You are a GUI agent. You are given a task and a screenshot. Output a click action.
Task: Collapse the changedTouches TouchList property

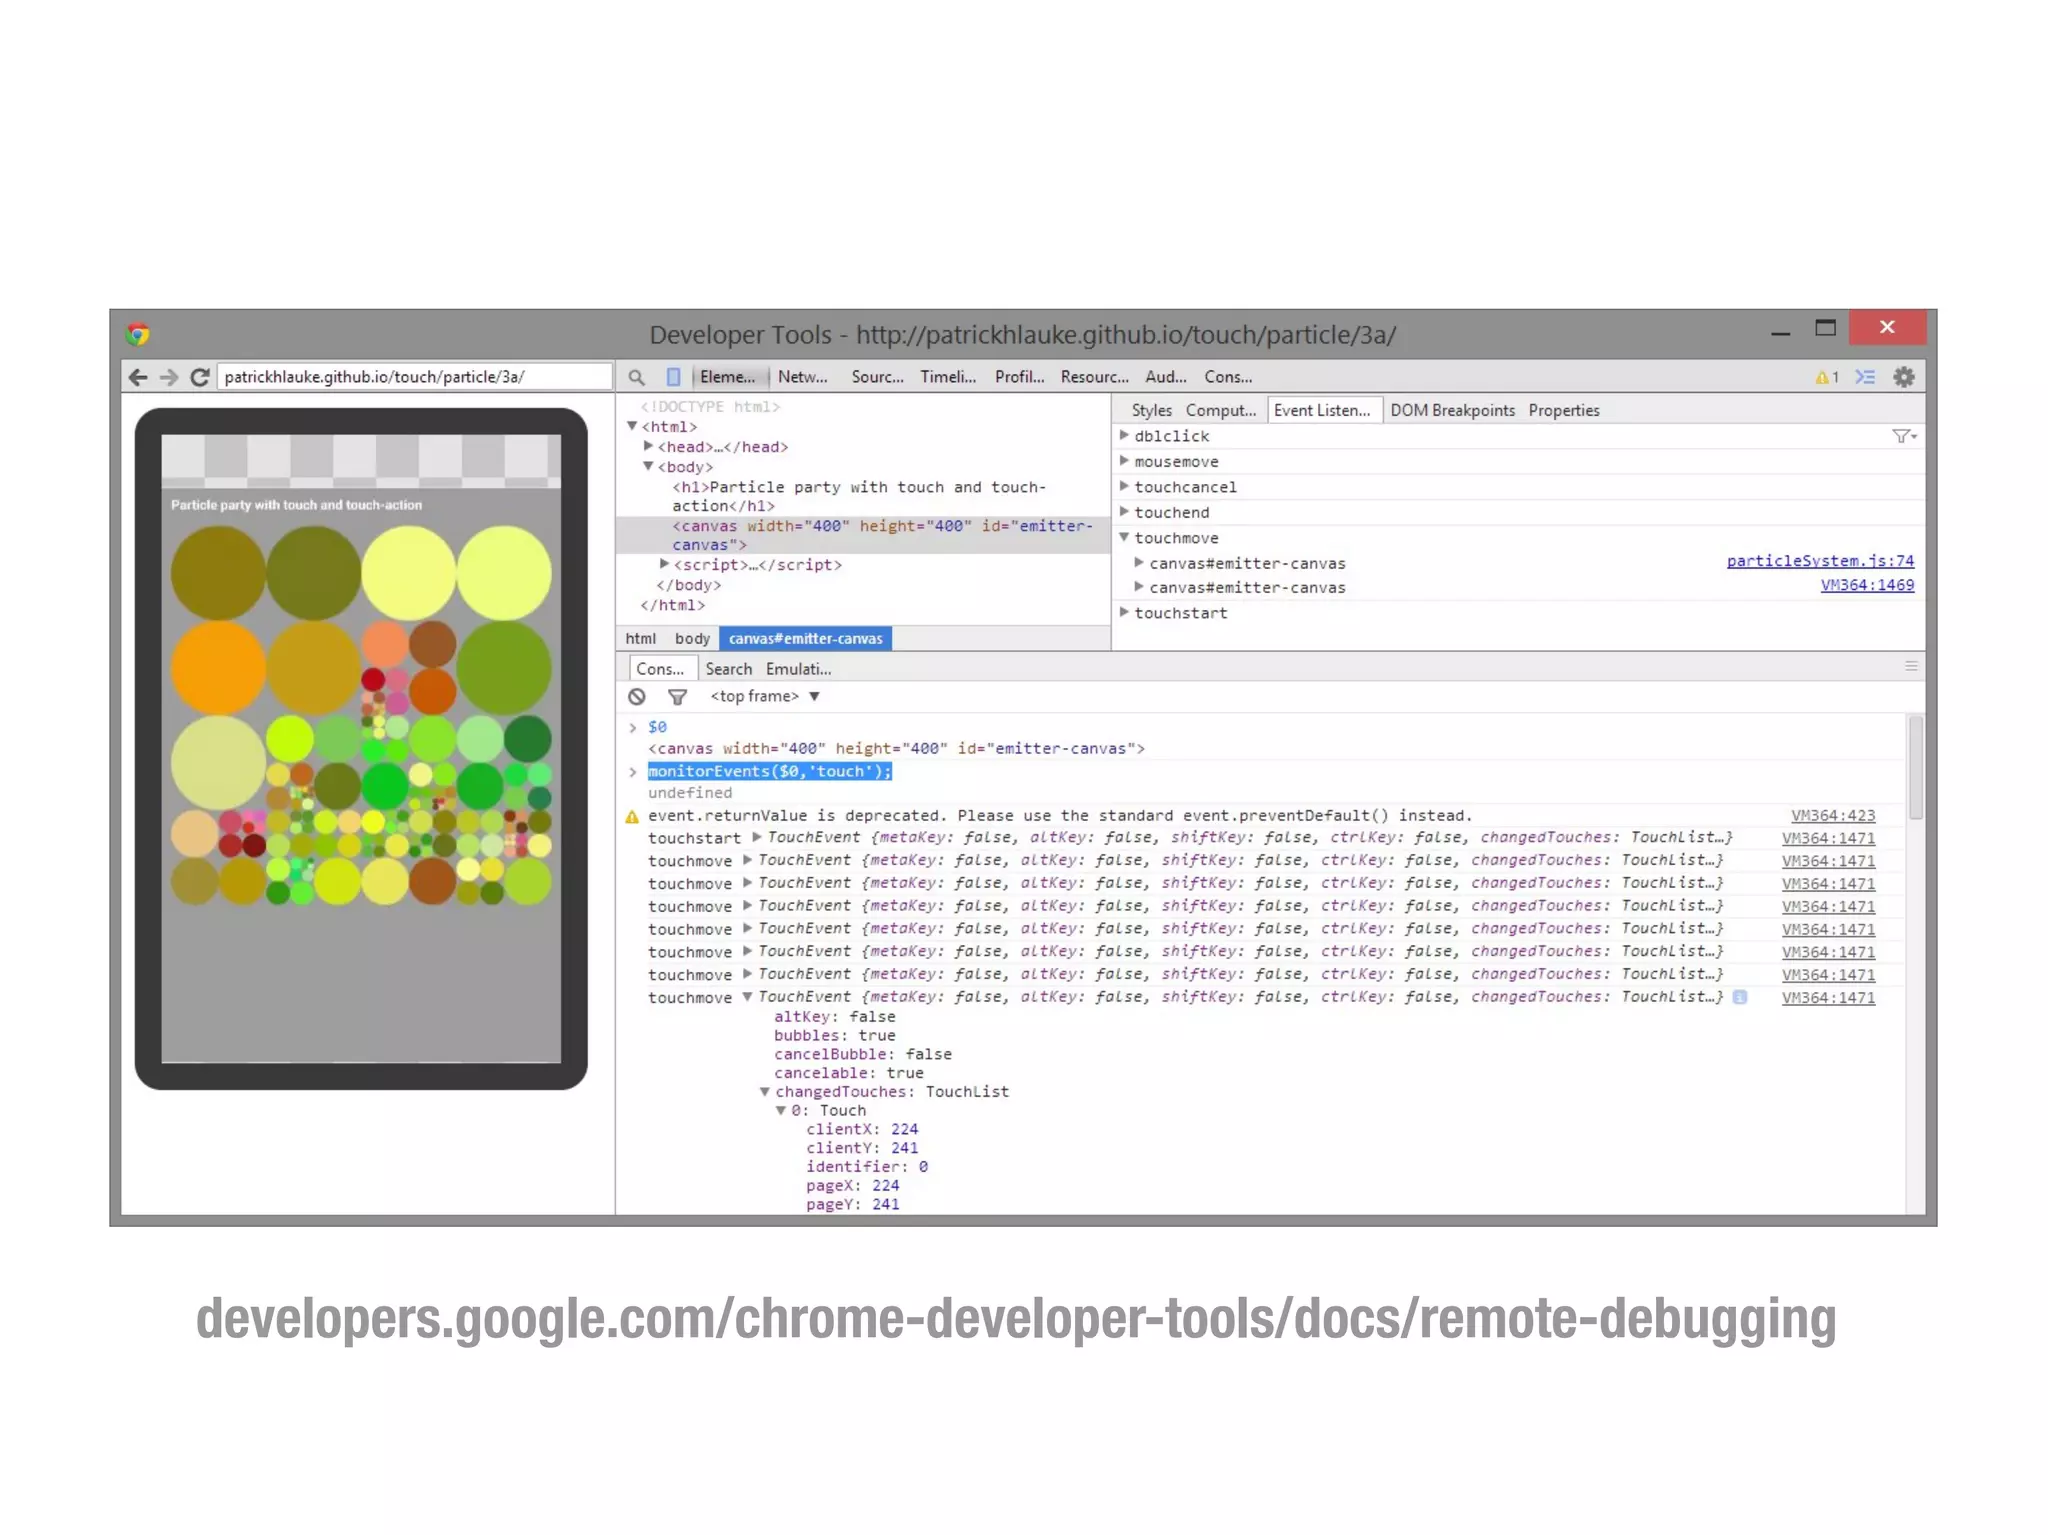[764, 1091]
